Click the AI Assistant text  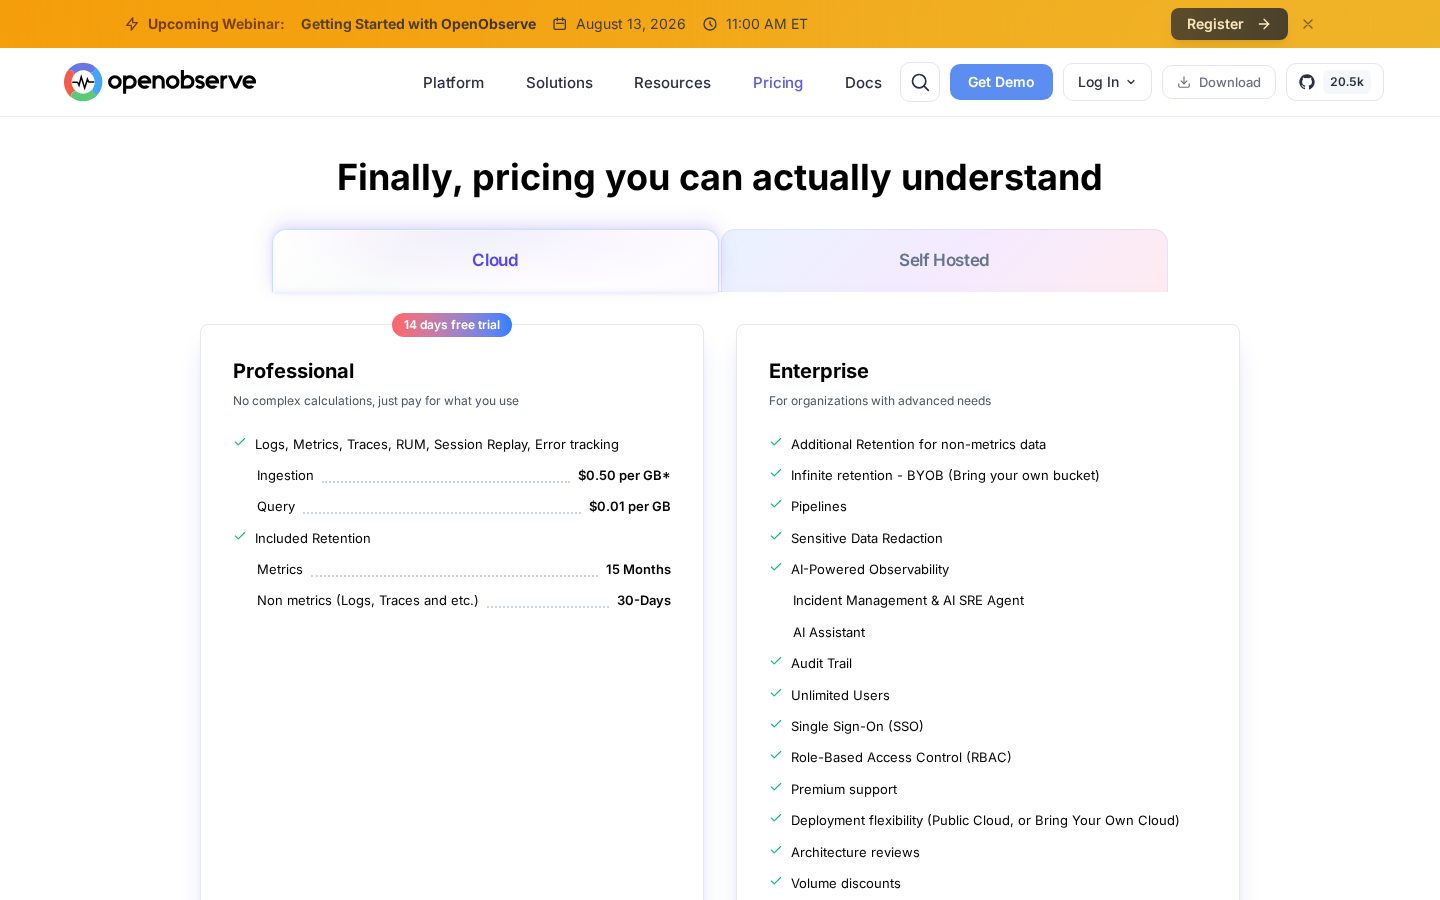coord(829,633)
